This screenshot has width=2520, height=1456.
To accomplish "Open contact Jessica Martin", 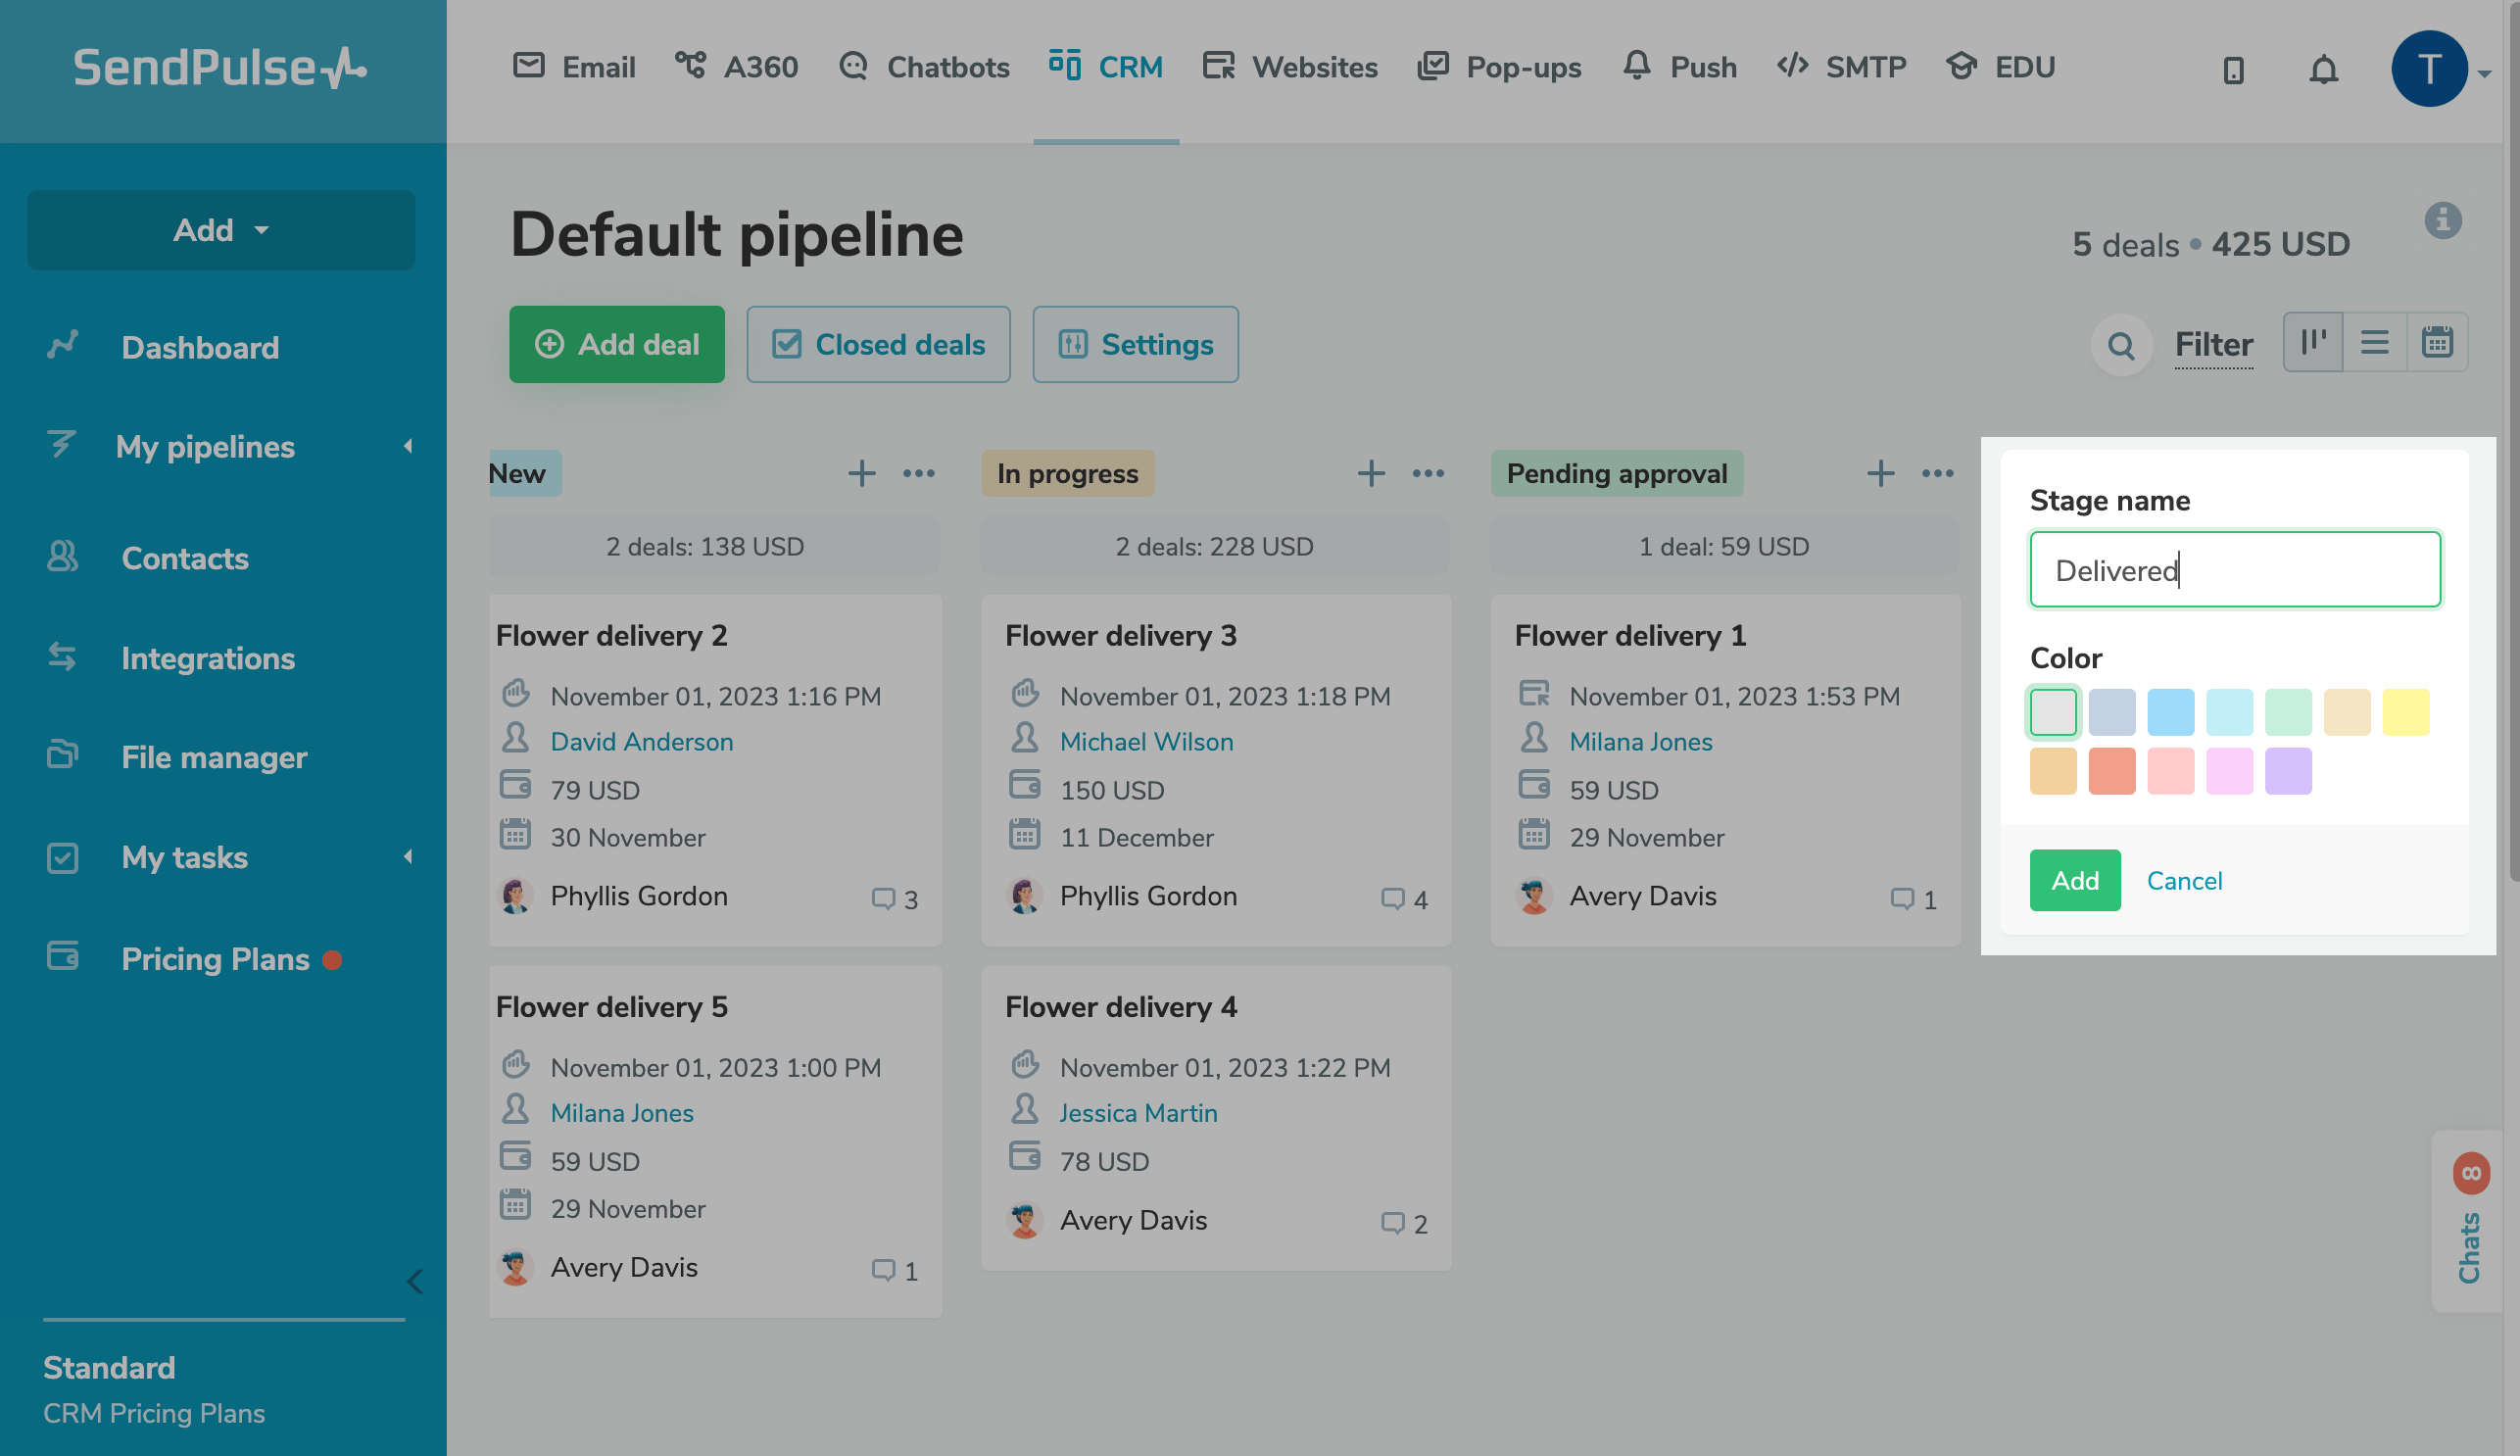I will (1138, 1113).
